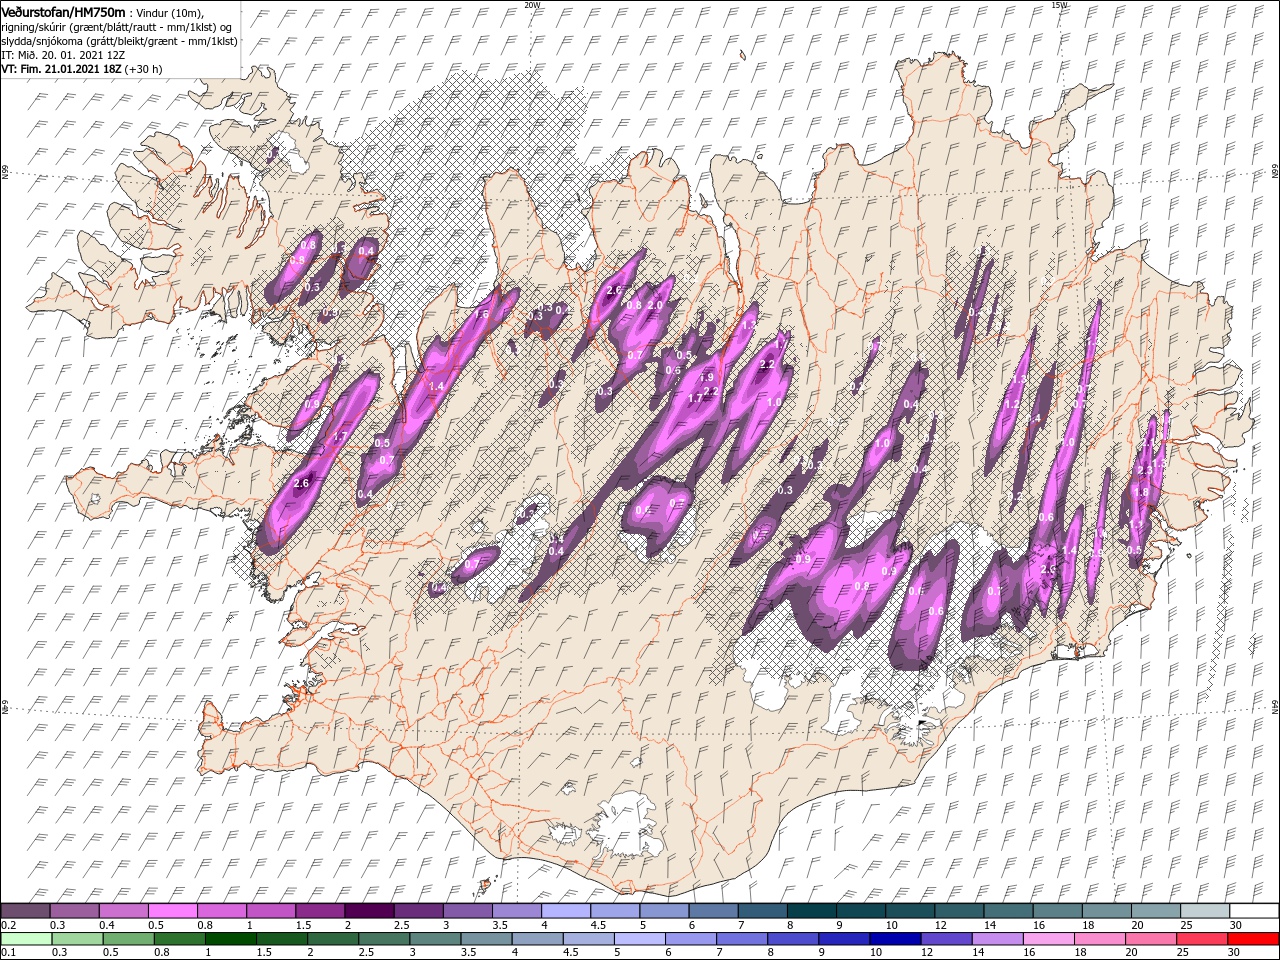Screen dimensions: 1280x960
Task: Pick the darkest purple upper-row swatch at 2
Action: [x=369, y=911]
